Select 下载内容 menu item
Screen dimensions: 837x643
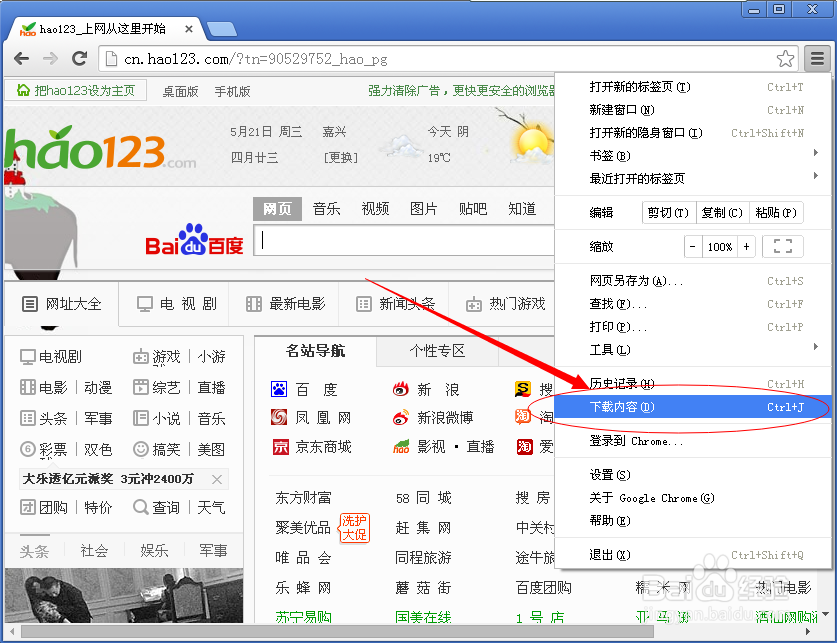692,407
